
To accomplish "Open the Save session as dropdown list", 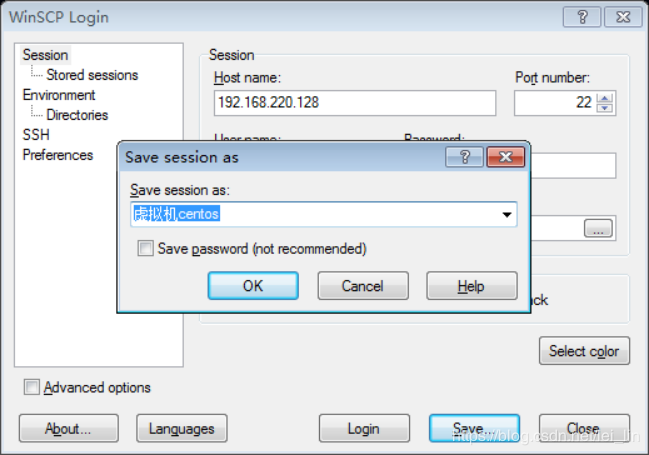I will tap(506, 214).
